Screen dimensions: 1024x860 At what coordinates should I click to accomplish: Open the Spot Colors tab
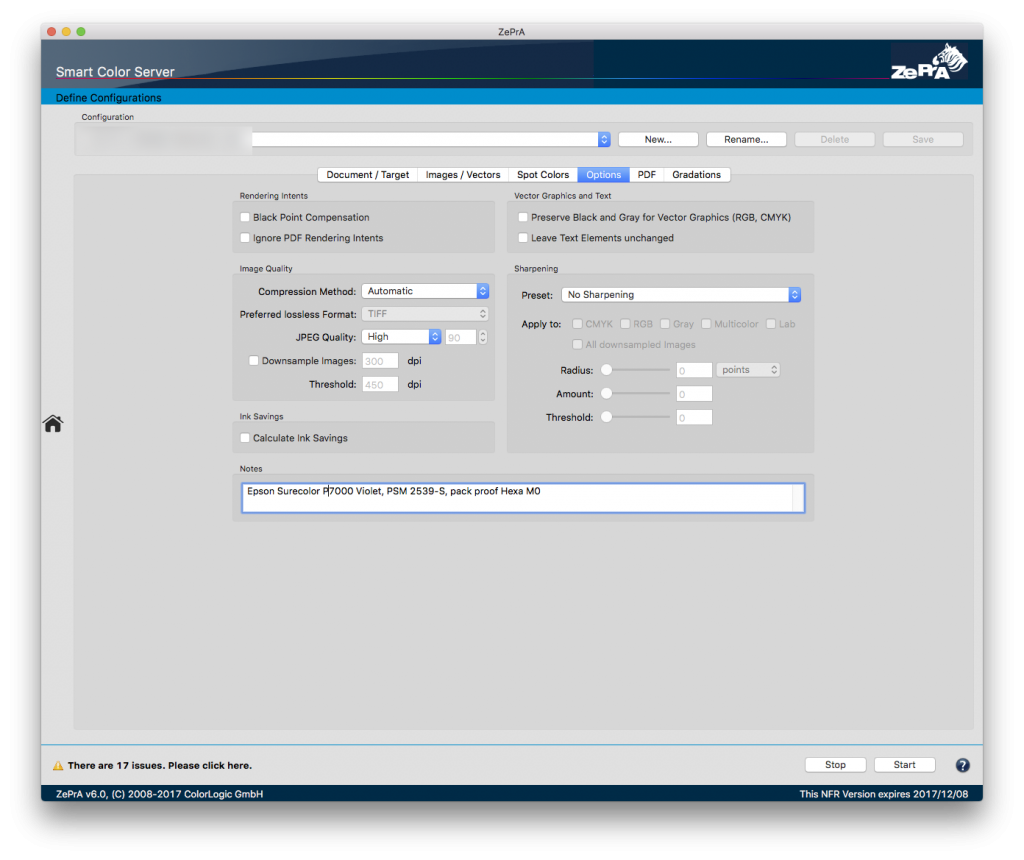(x=543, y=175)
